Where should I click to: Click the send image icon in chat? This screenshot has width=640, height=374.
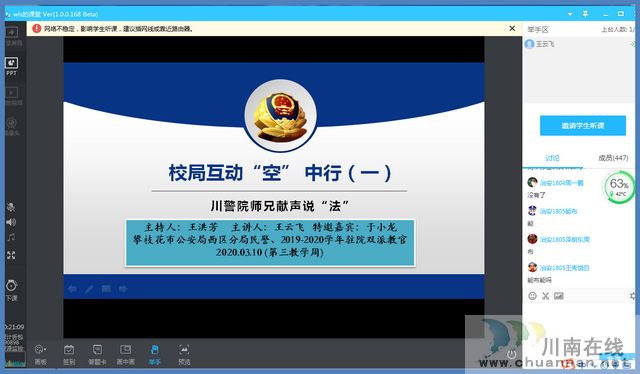point(559,296)
